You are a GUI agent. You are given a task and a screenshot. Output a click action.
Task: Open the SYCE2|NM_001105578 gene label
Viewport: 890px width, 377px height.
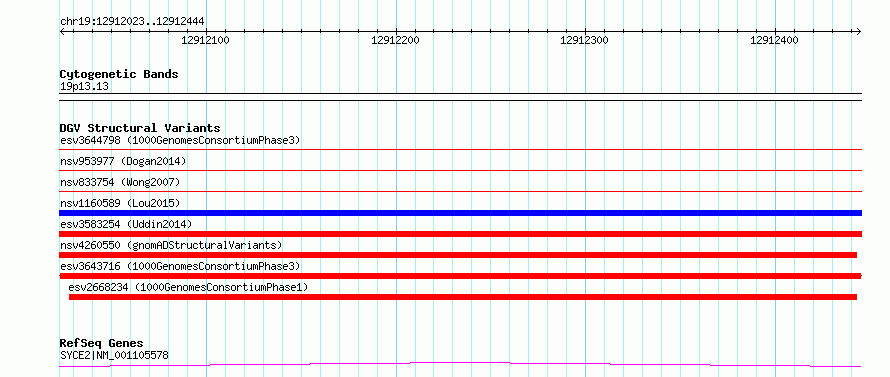point(114,356)
